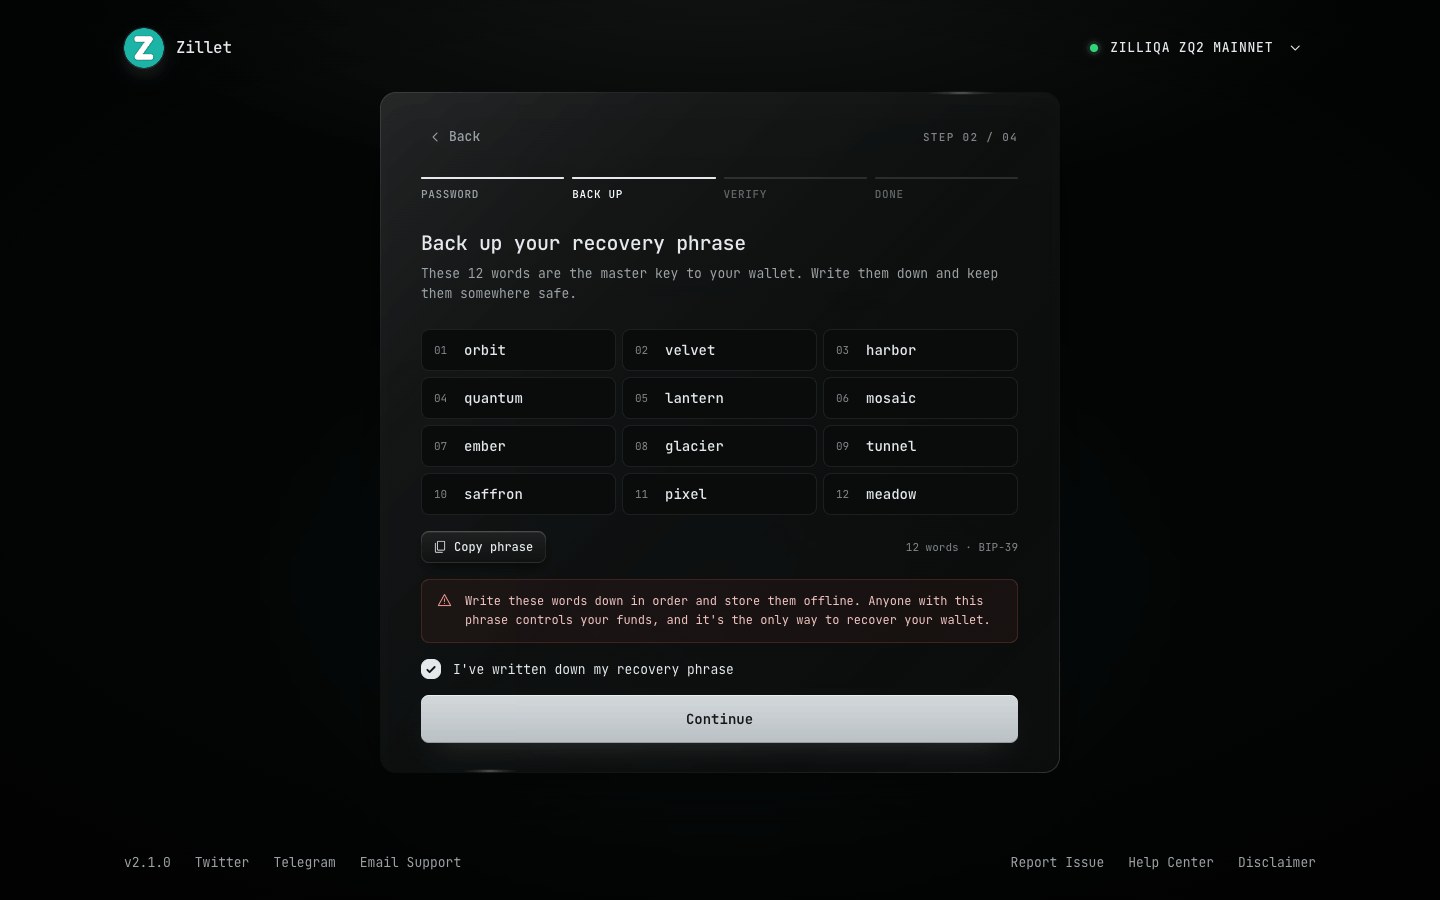Click word 07 ember
This screenshot has height=900, width=1440.
(518, 446)
